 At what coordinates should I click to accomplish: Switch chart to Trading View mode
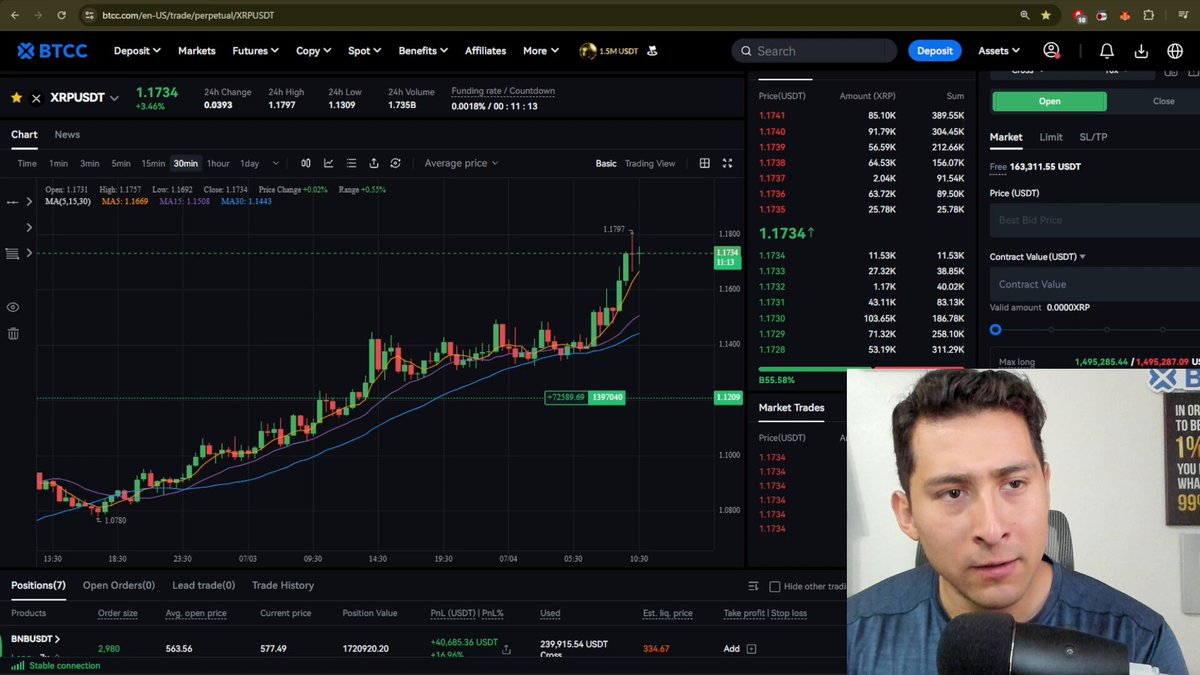[x=650, y=163]
